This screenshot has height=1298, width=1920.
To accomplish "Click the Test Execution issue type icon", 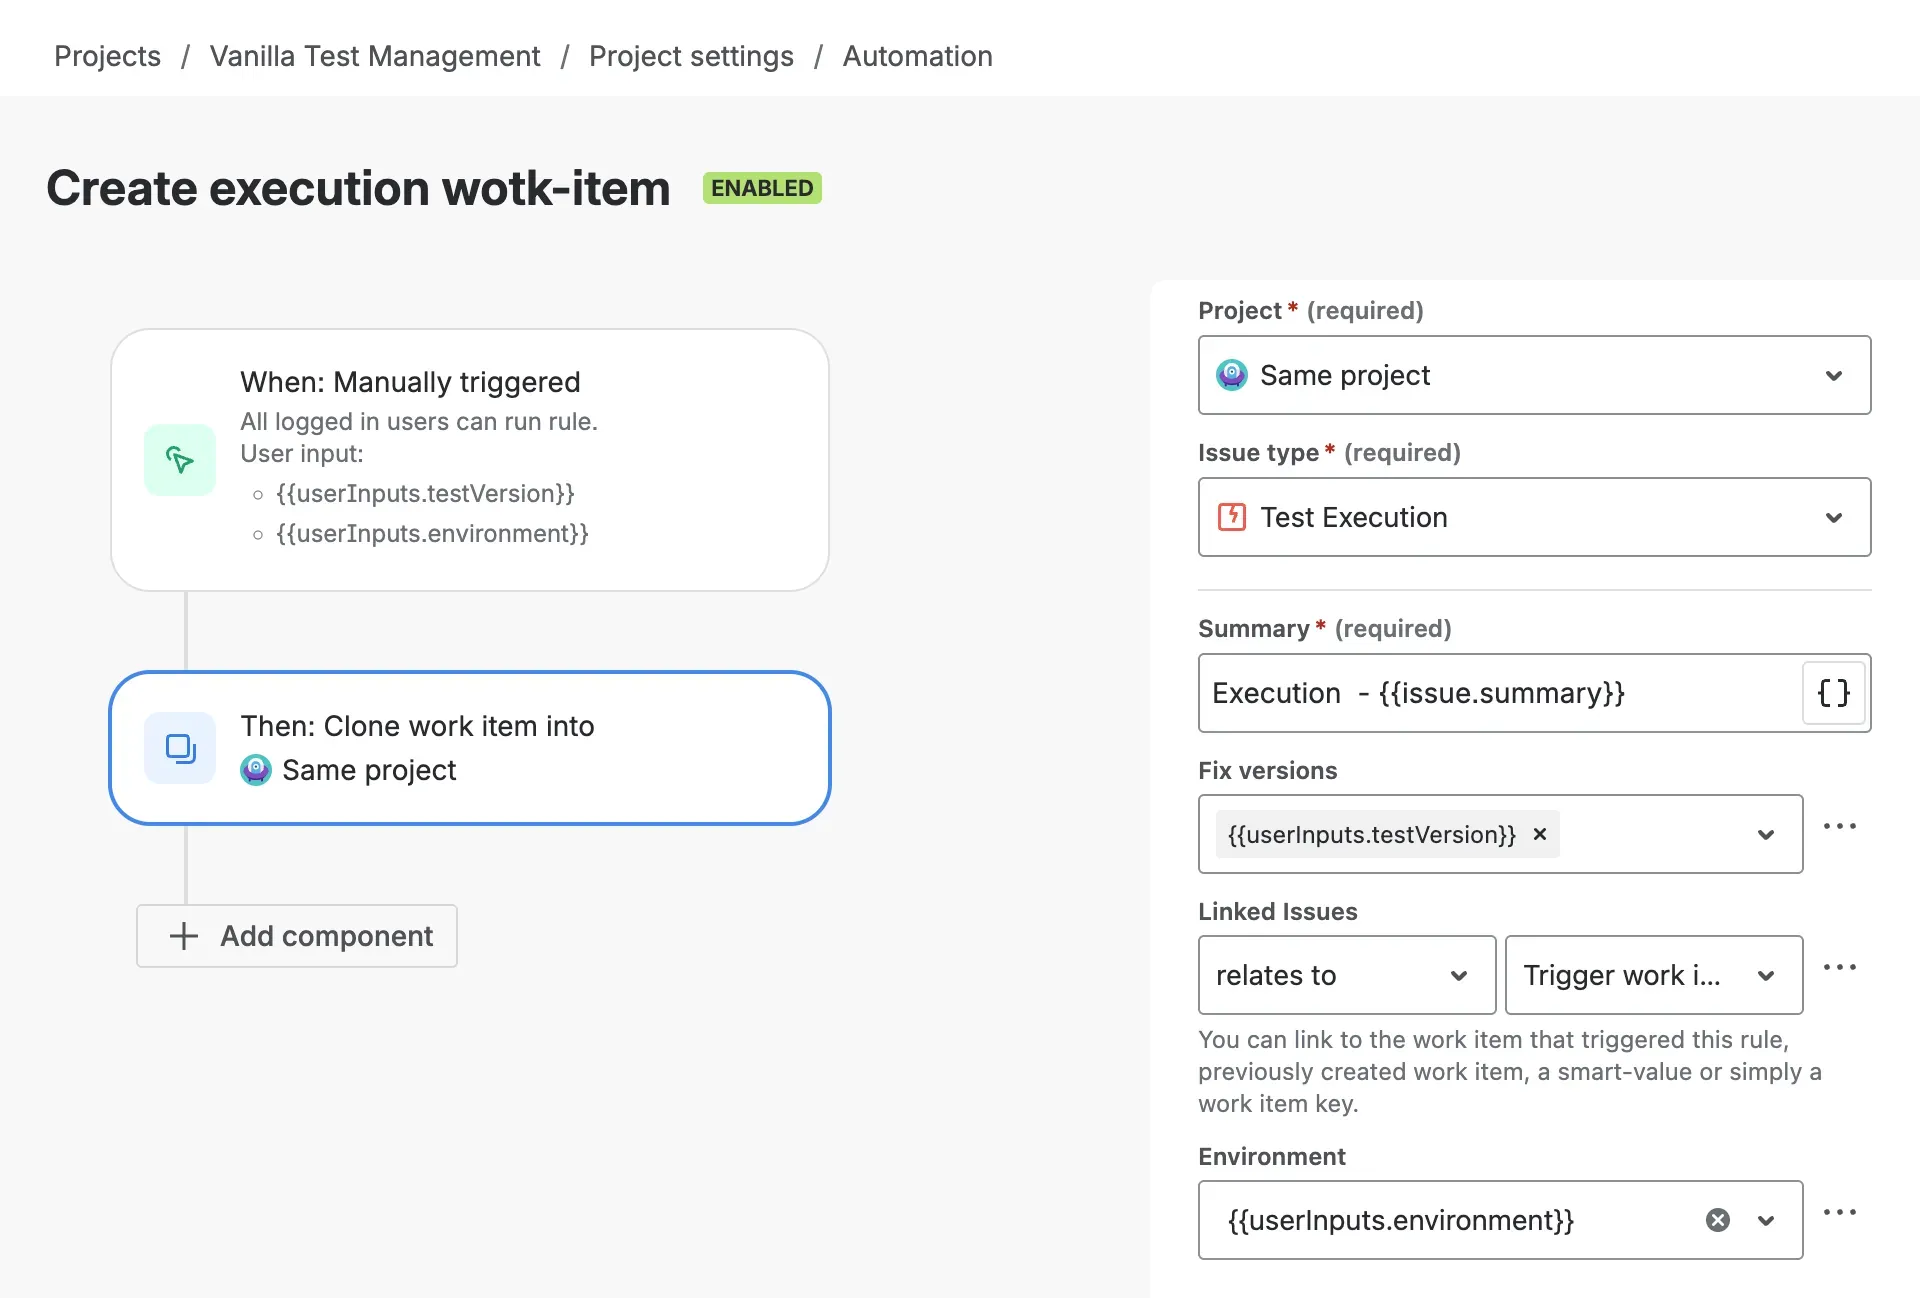I will pos(1232,517).
